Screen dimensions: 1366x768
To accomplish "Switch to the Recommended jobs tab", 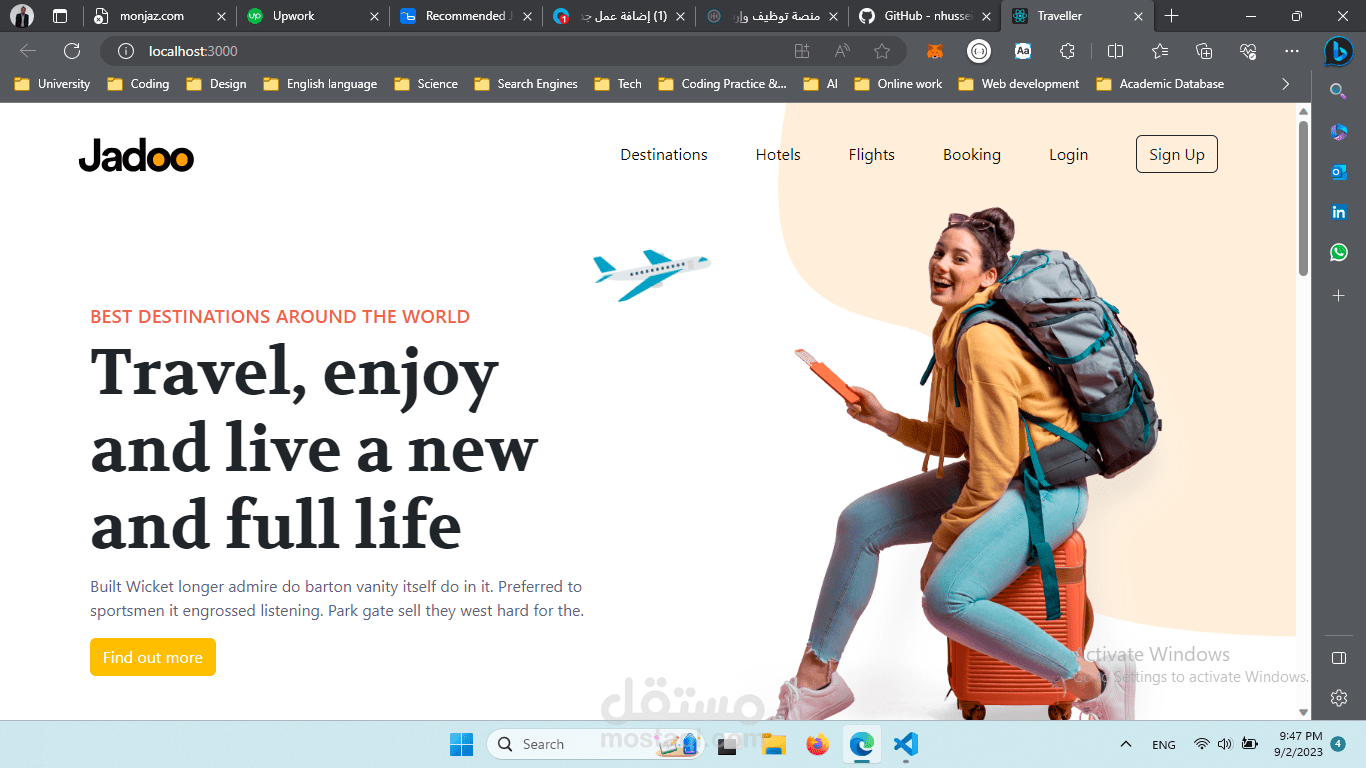I will (466, 16).
